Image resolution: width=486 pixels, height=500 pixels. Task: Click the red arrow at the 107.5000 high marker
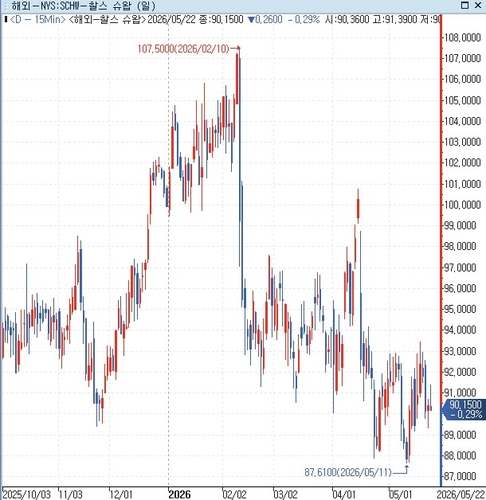235,48
